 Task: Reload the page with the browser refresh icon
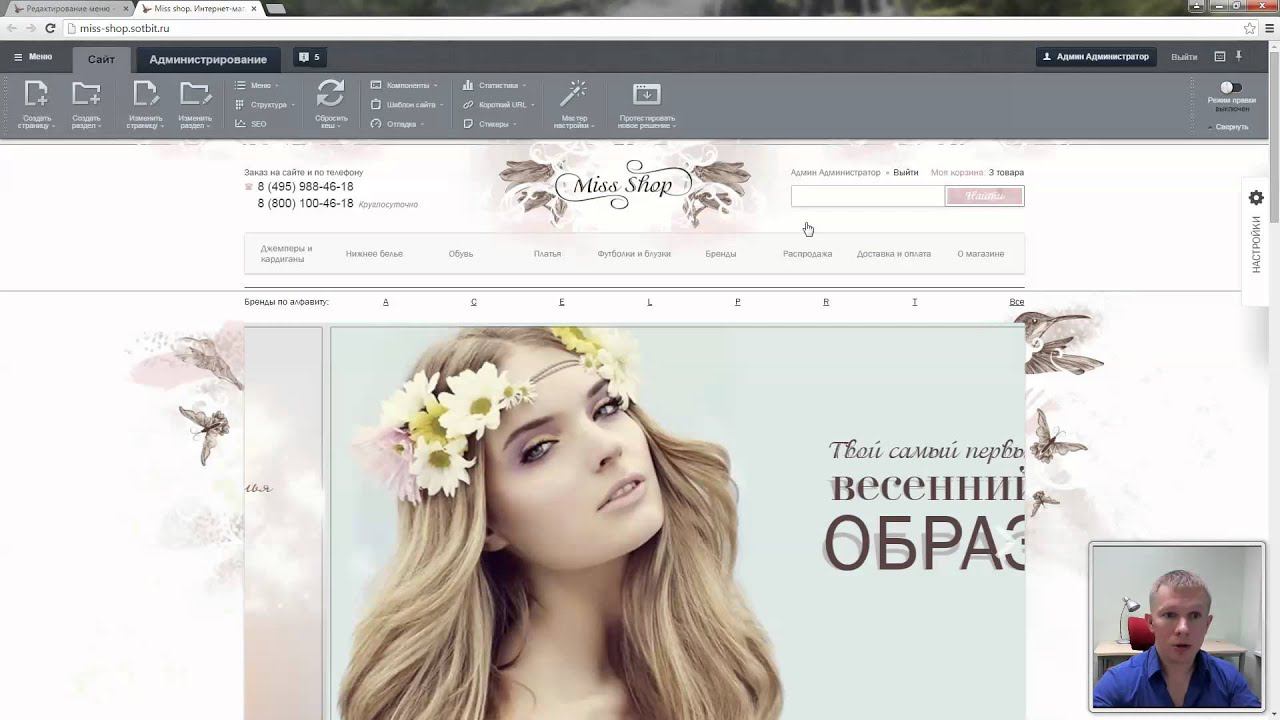[52, 29]
